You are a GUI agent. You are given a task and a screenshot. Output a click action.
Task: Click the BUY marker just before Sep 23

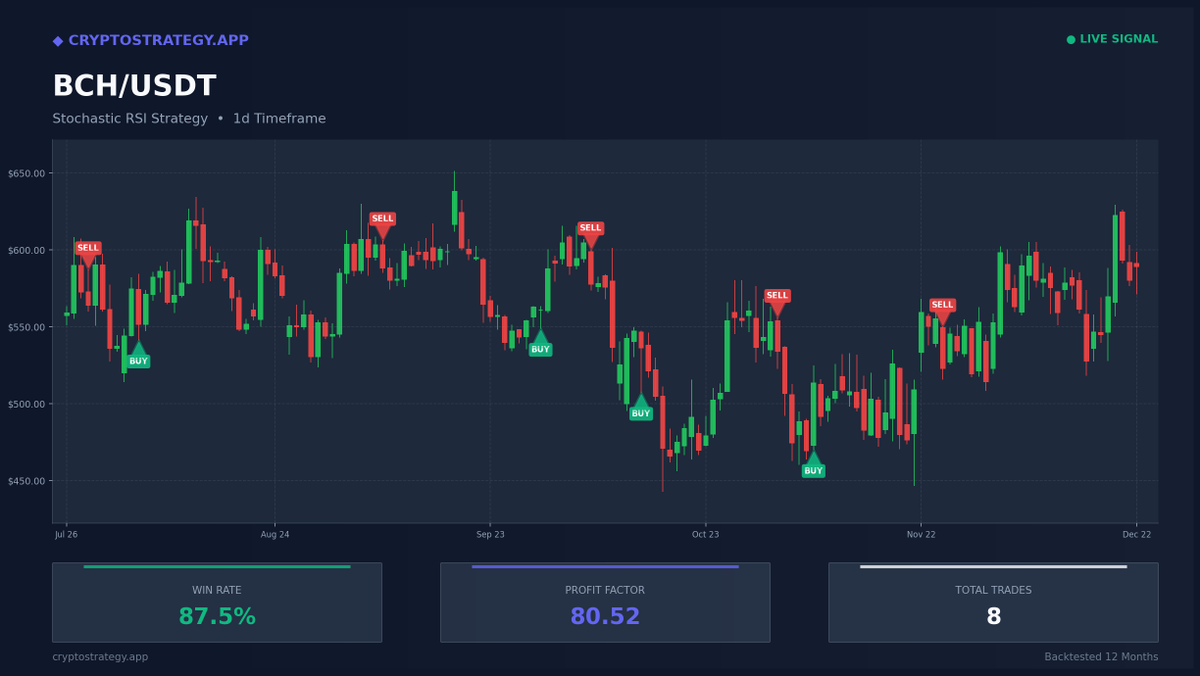[x=541, y=348]
